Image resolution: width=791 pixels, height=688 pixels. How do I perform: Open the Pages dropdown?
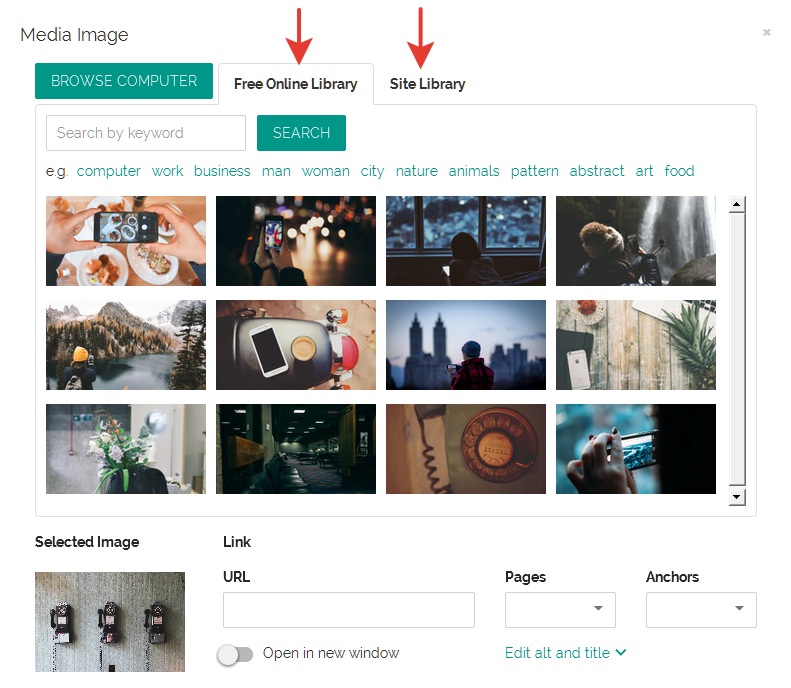click(x=560, y=609)
